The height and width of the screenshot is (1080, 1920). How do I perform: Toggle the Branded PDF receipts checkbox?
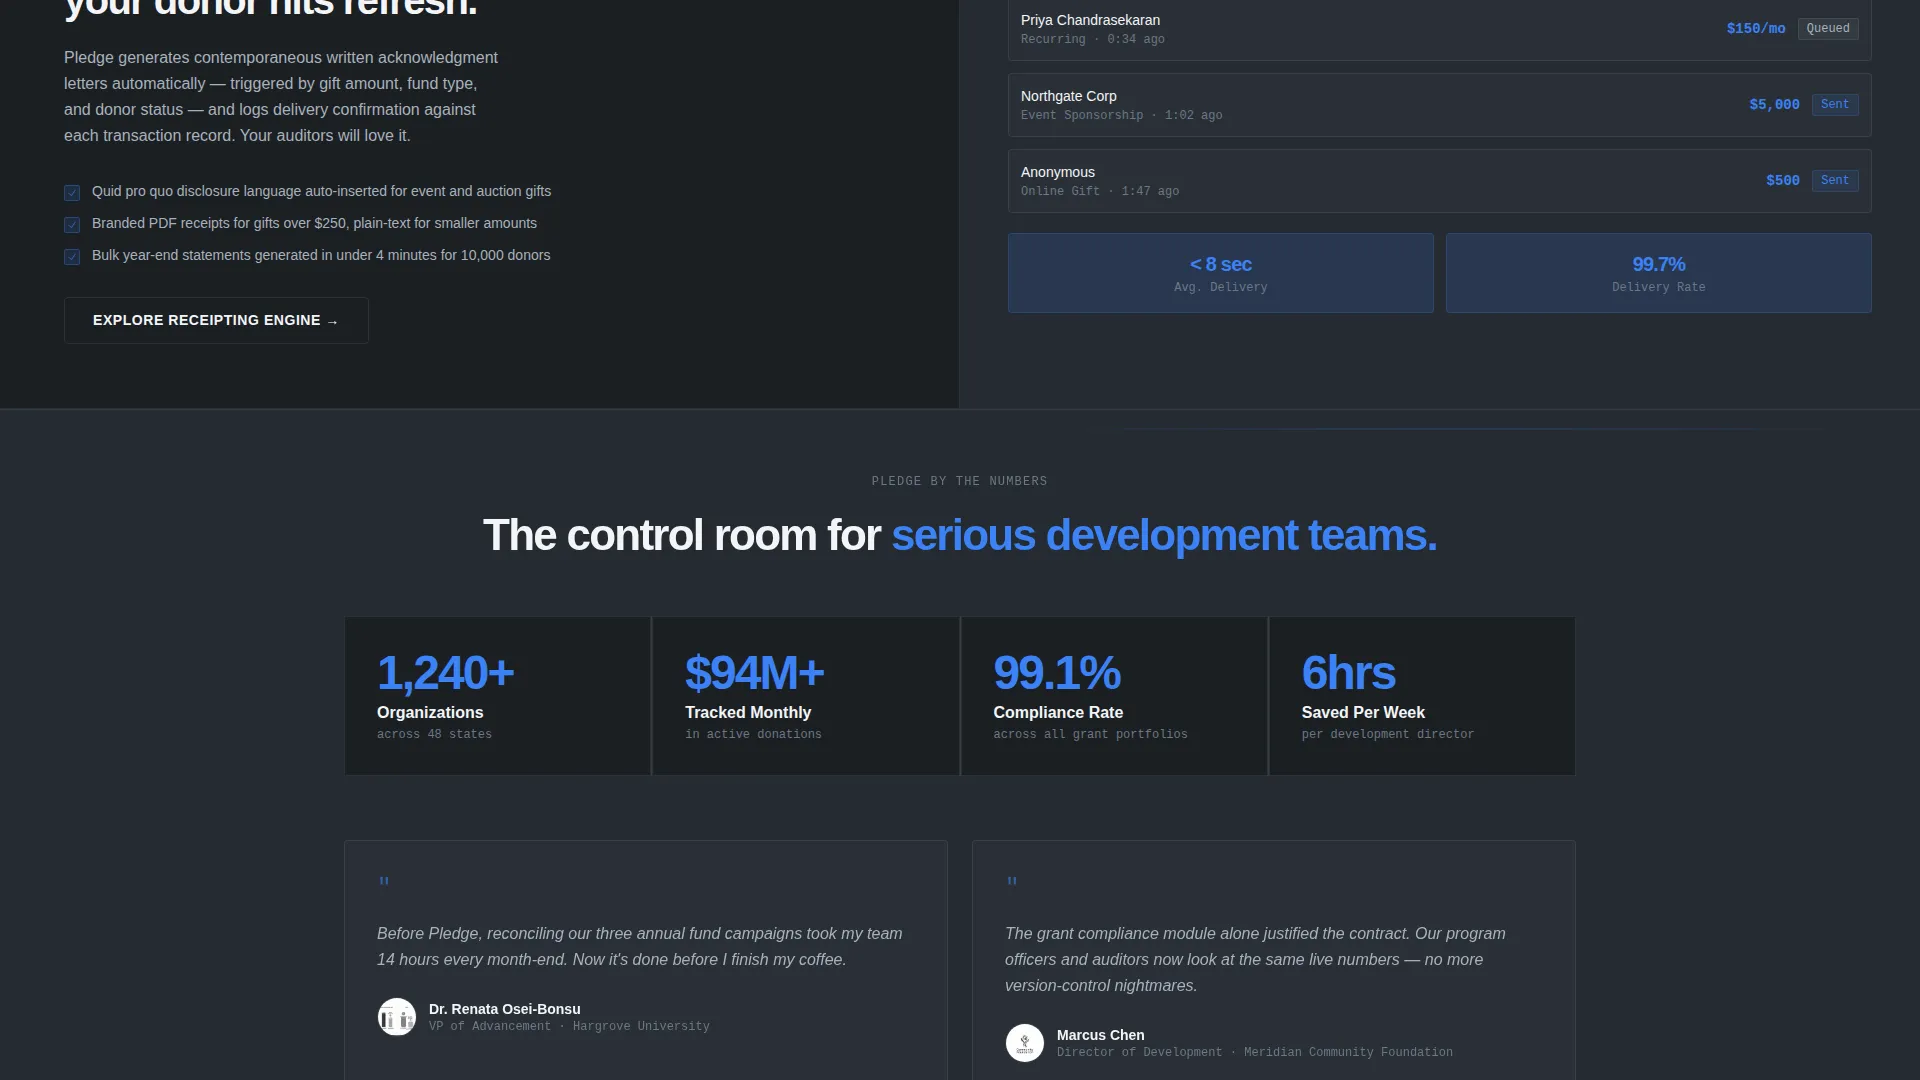tap(72, 225)
